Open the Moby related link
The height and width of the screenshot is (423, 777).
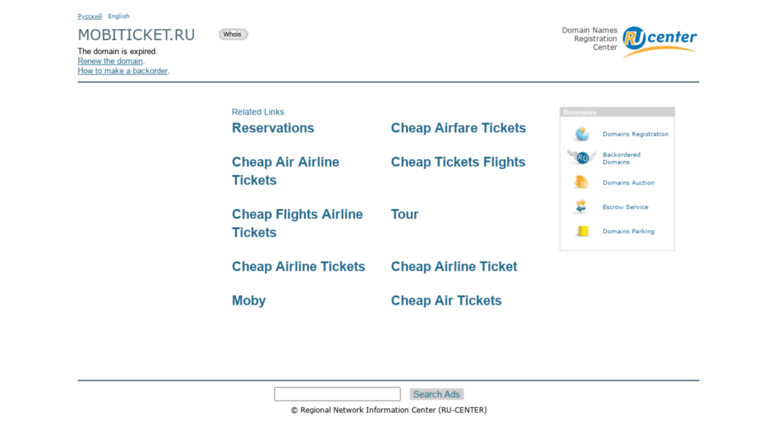coord(249,301)
